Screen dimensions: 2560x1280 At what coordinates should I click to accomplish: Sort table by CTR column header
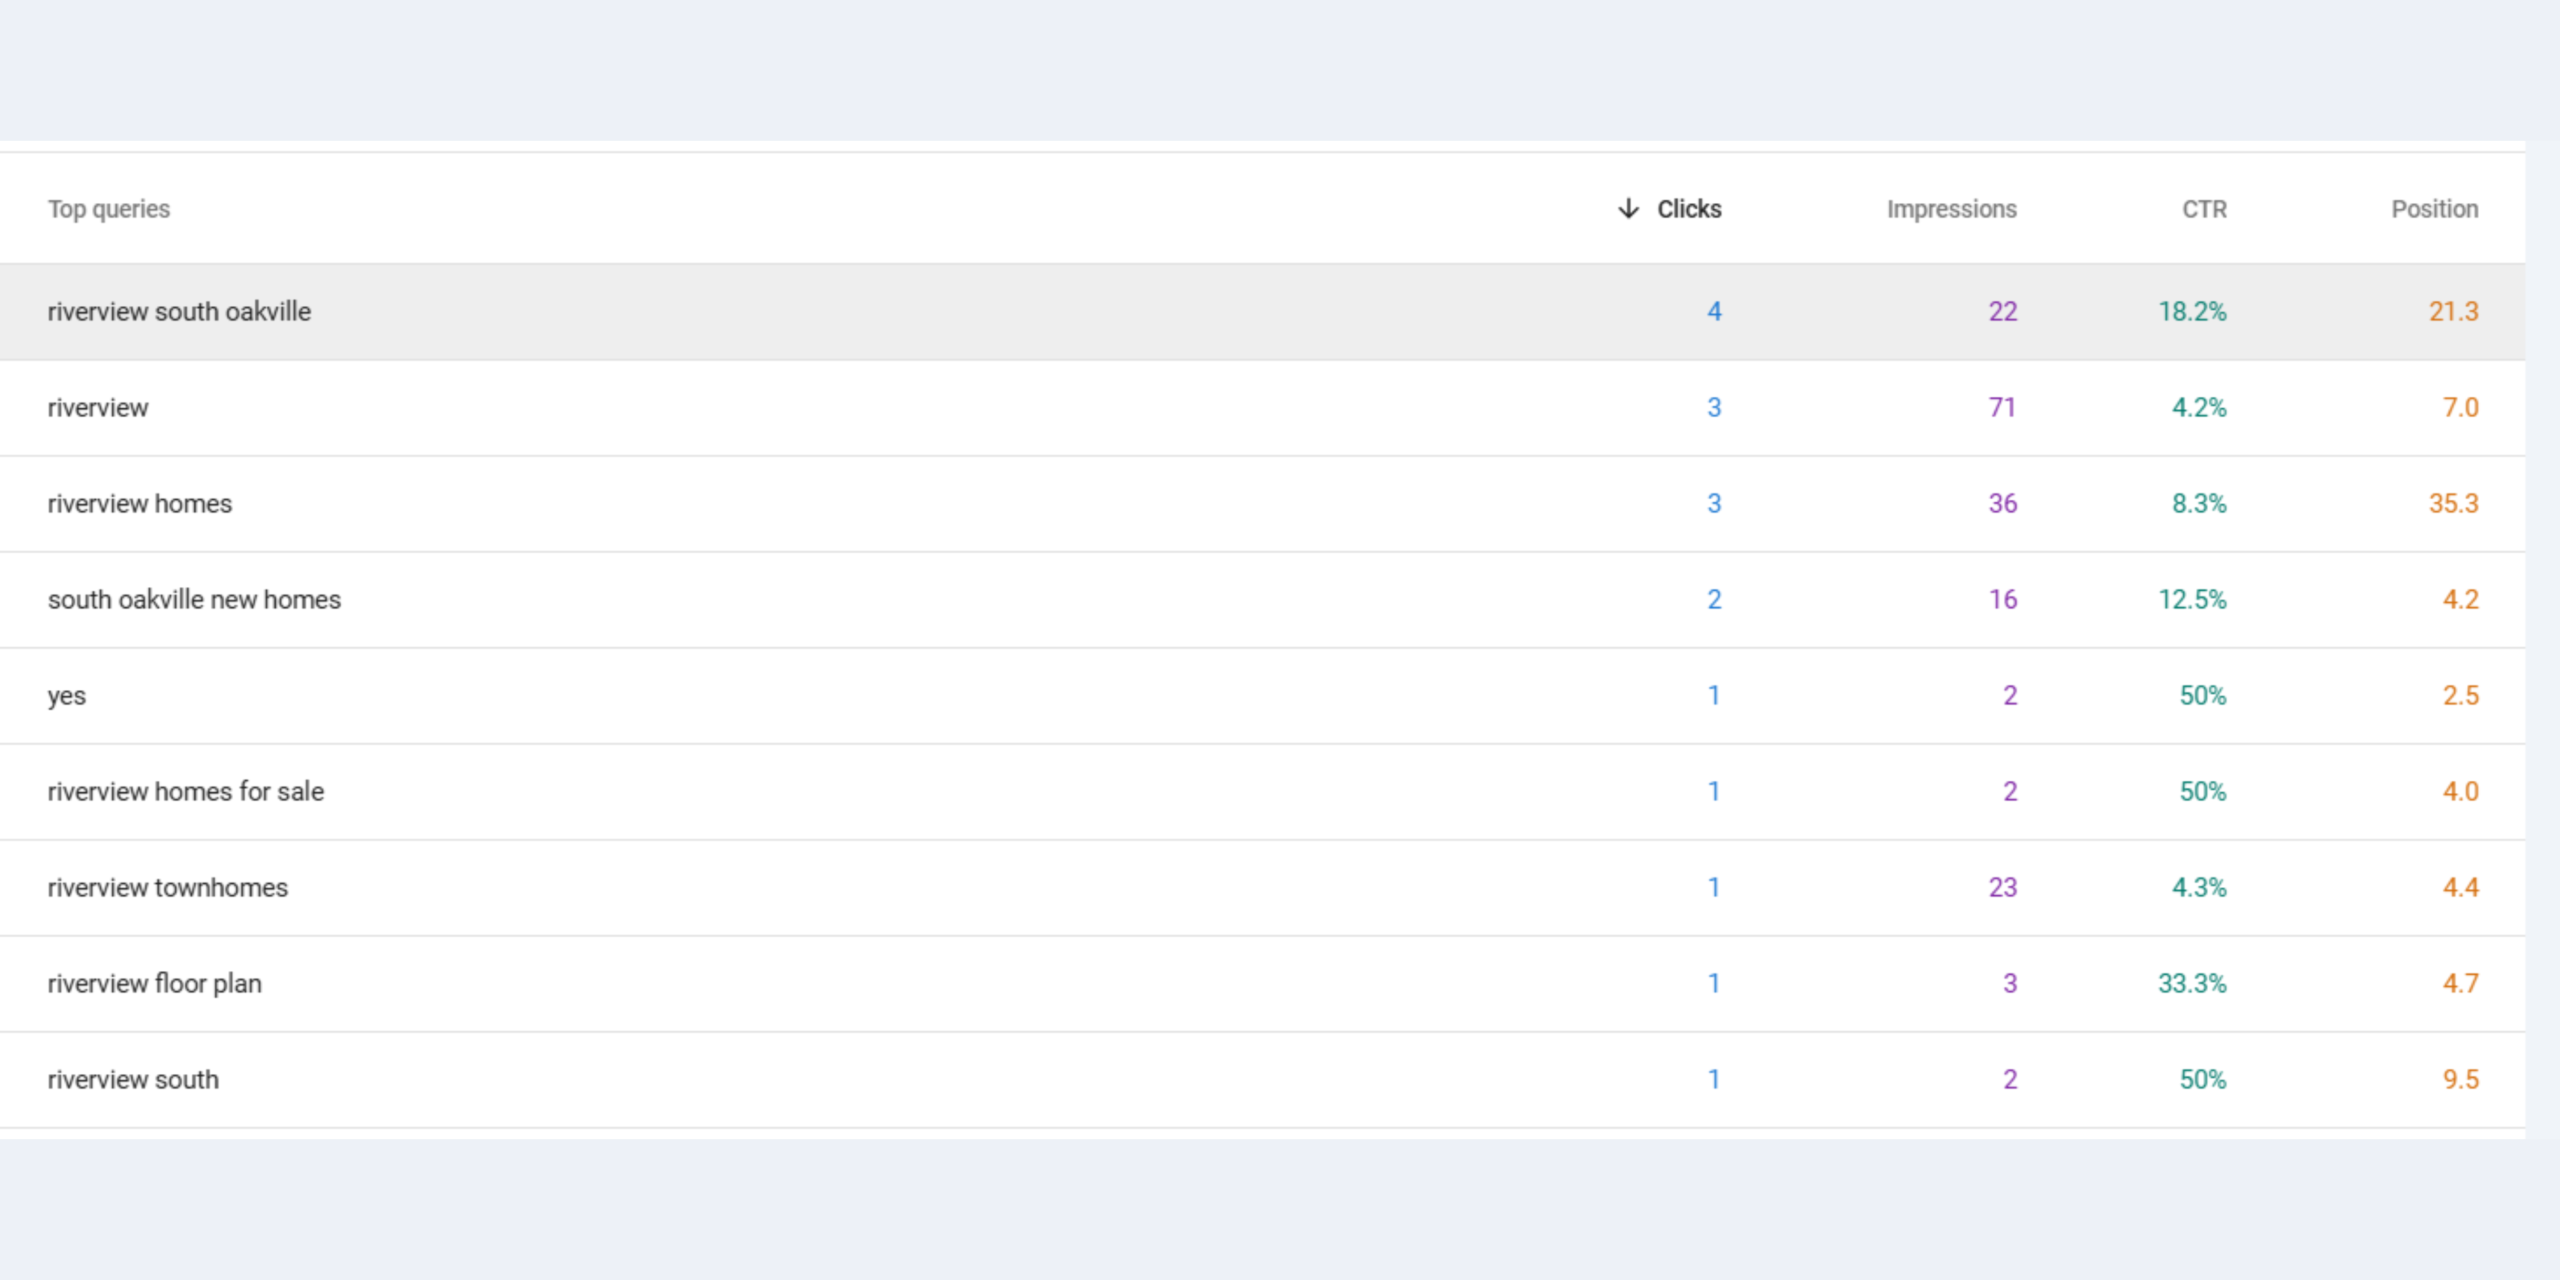point(2204,209)
